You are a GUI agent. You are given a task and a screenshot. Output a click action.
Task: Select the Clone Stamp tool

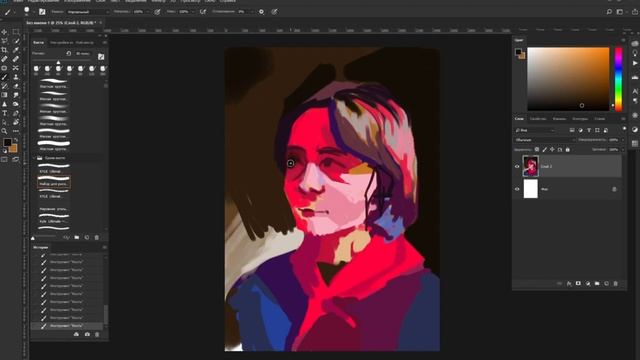coord(16,77)
